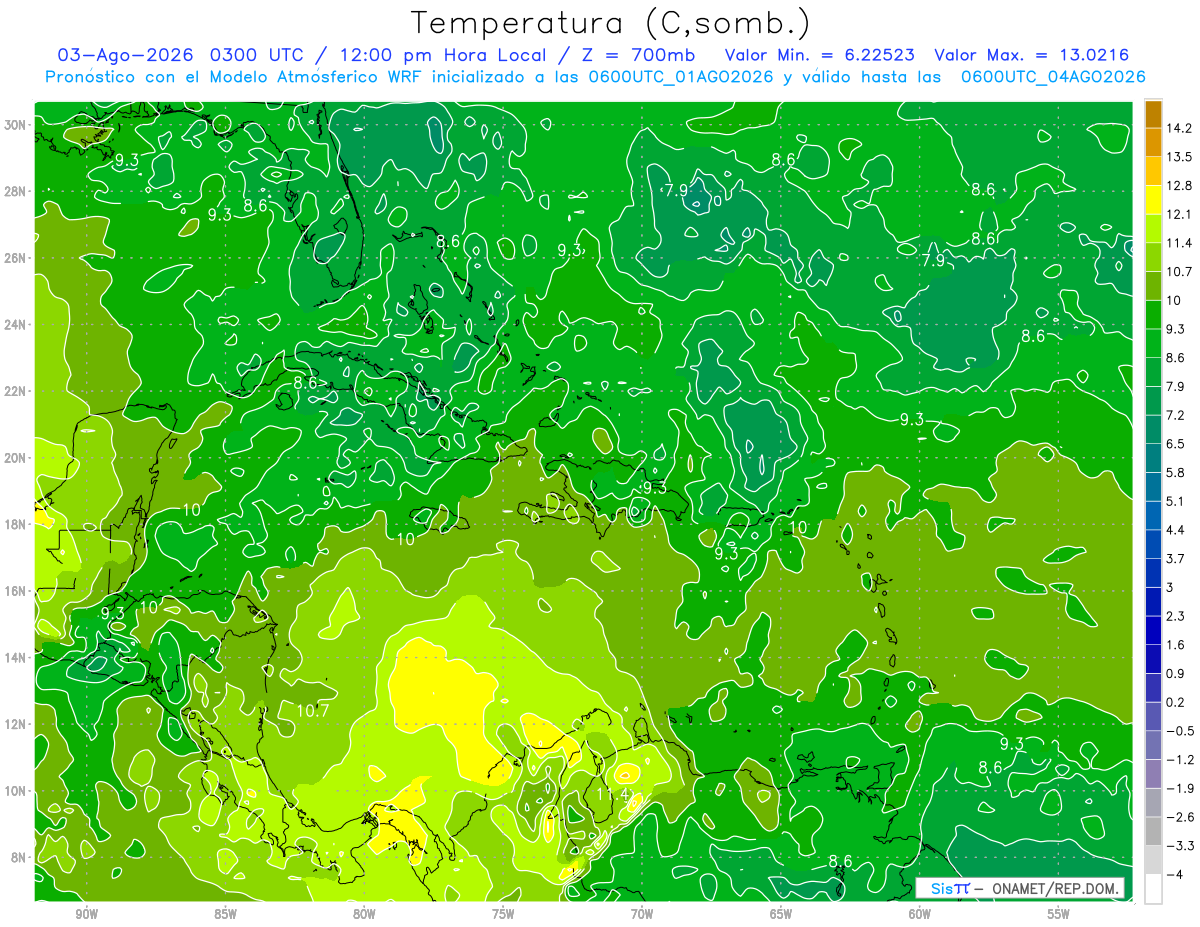Click the "7.2" colorbar legend value
1200x927 pixels.
[1176, 415]
